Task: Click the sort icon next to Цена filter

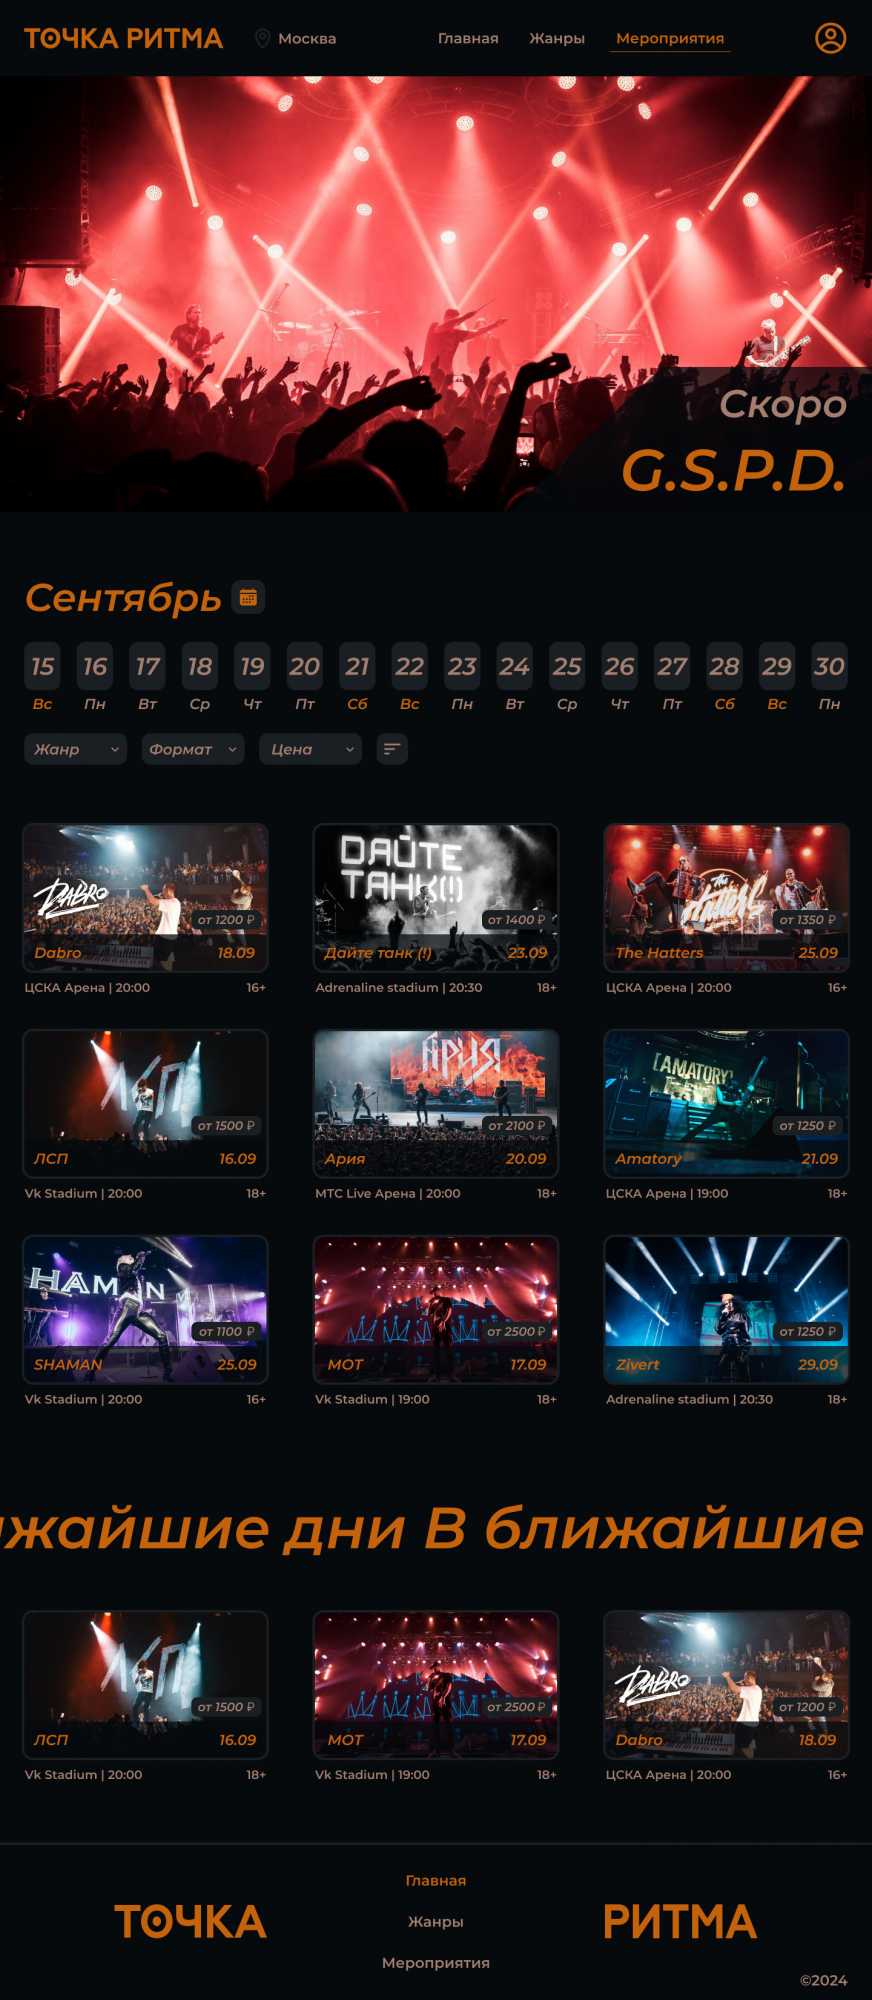Action: [x=392, y=749]
